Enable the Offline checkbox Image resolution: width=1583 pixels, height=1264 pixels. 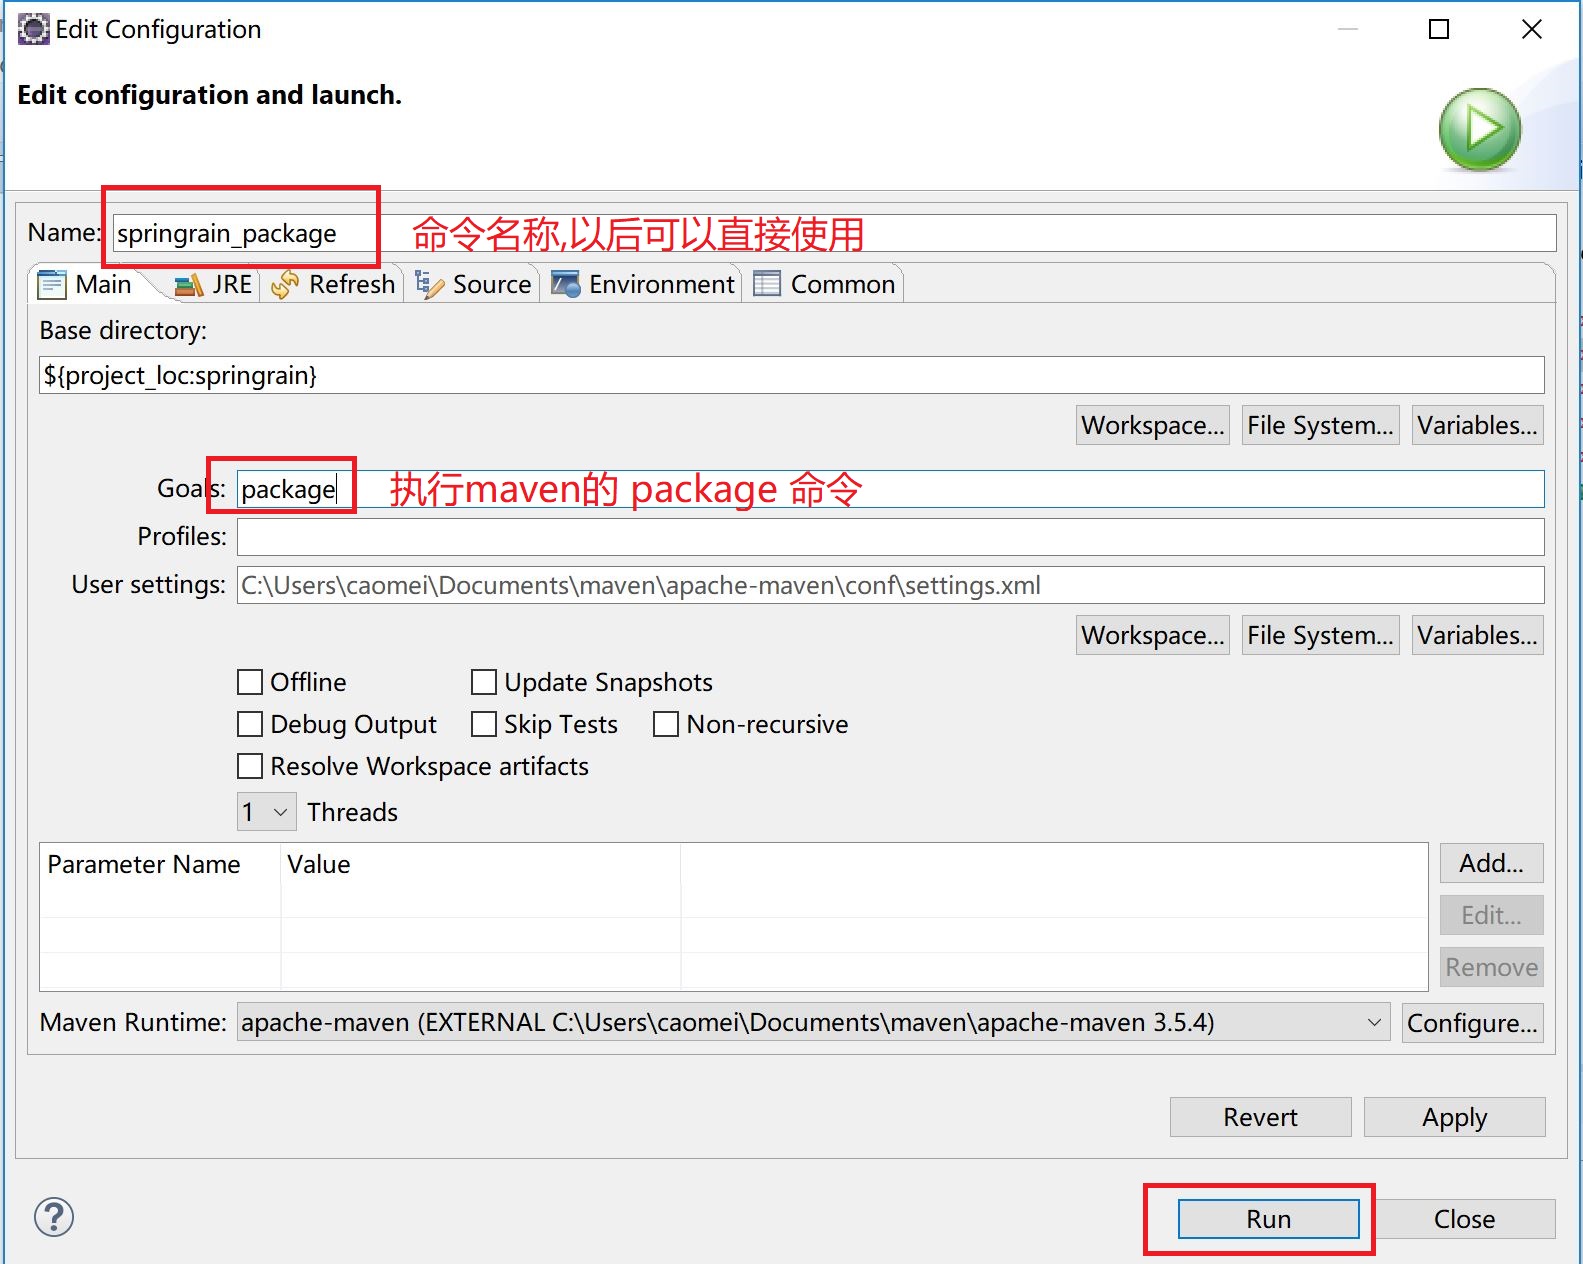pos(250,682)
